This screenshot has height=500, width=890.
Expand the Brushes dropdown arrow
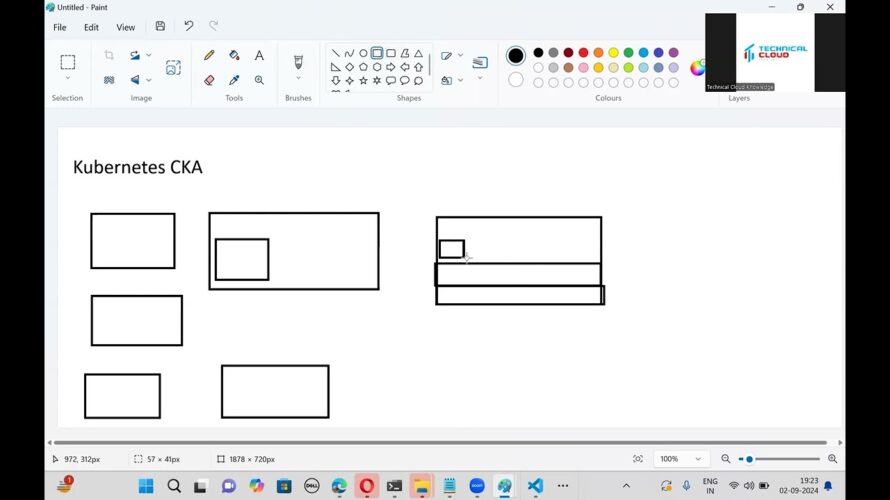pos(298,78)
